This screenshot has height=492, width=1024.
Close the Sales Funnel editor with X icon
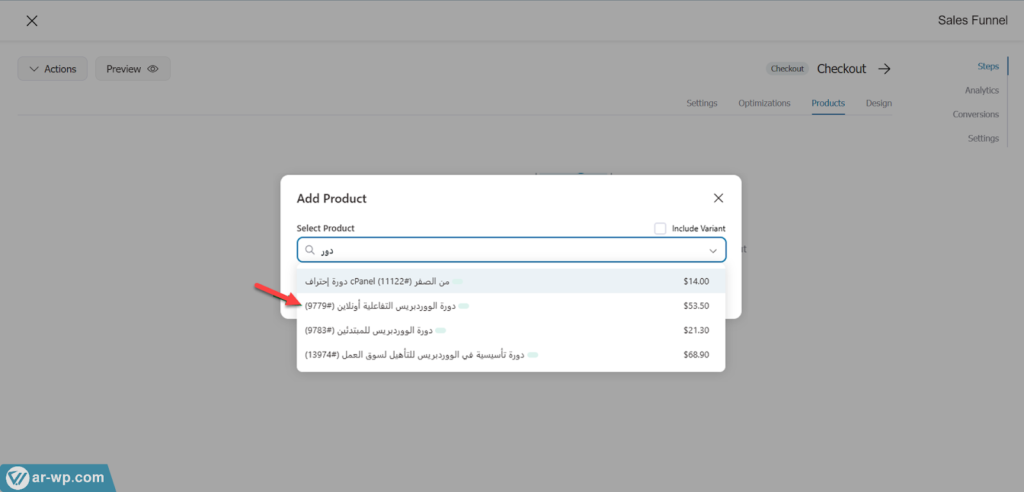32,21
